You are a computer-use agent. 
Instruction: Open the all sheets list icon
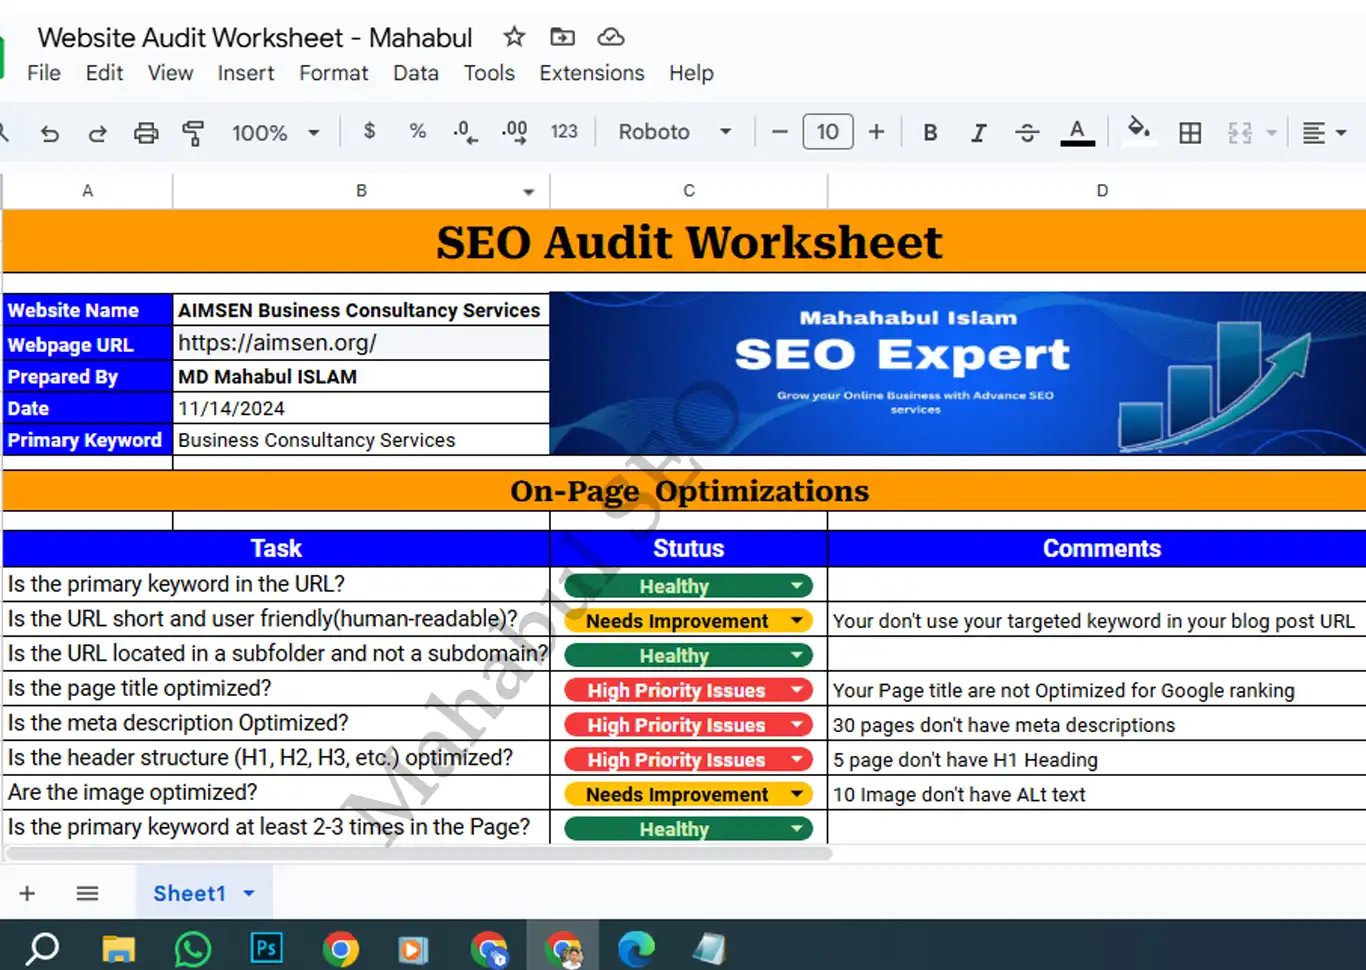pos(87,893)
